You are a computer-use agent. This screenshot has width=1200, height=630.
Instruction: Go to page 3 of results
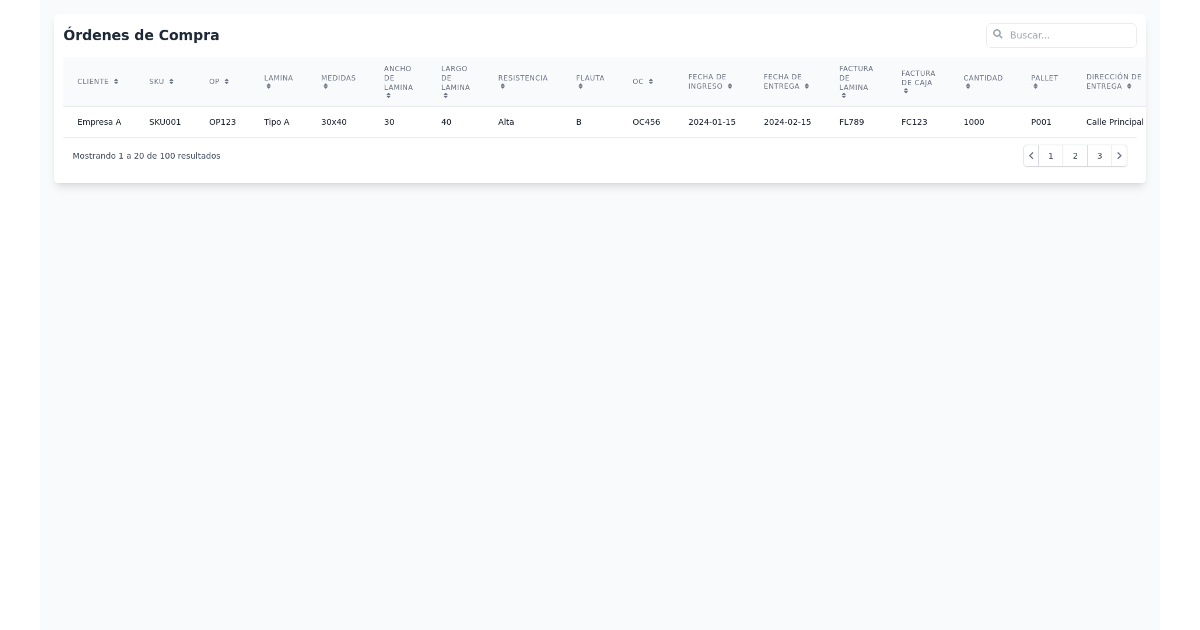1098,155
